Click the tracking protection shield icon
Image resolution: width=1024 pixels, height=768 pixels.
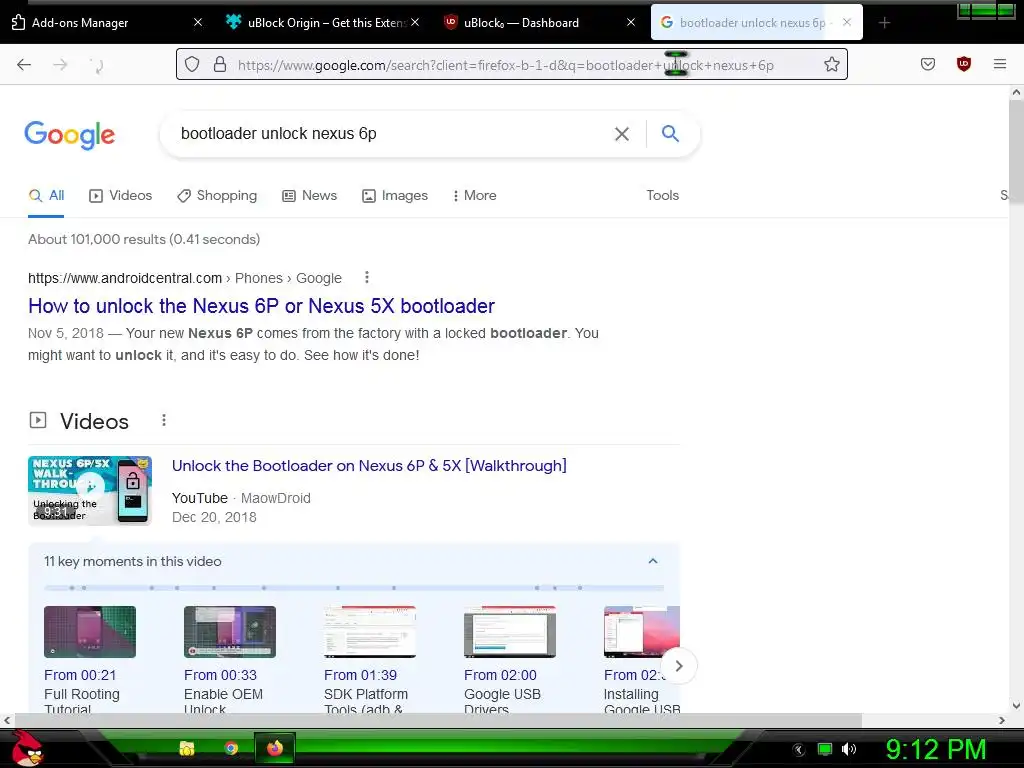[x=191, y=64]
